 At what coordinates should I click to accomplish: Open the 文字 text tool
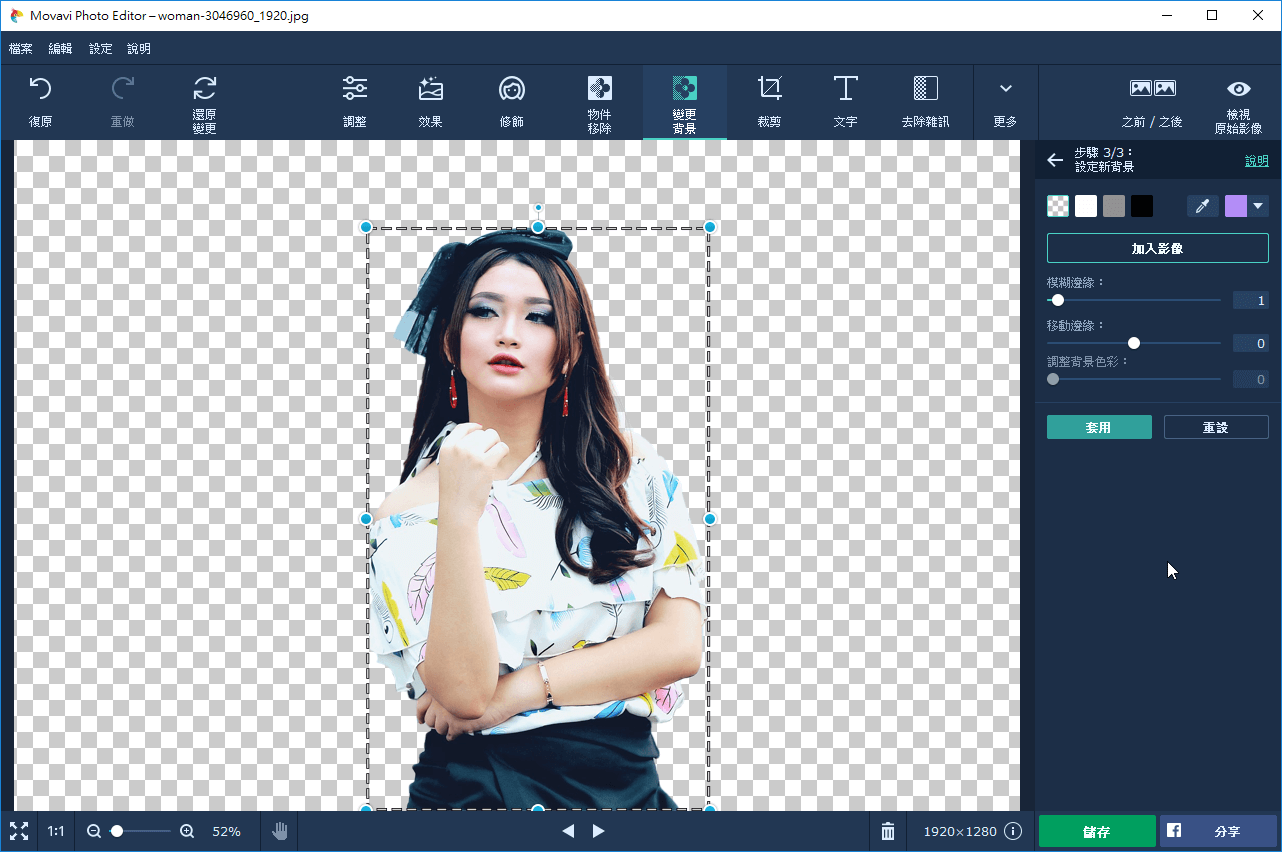[845, 90]
